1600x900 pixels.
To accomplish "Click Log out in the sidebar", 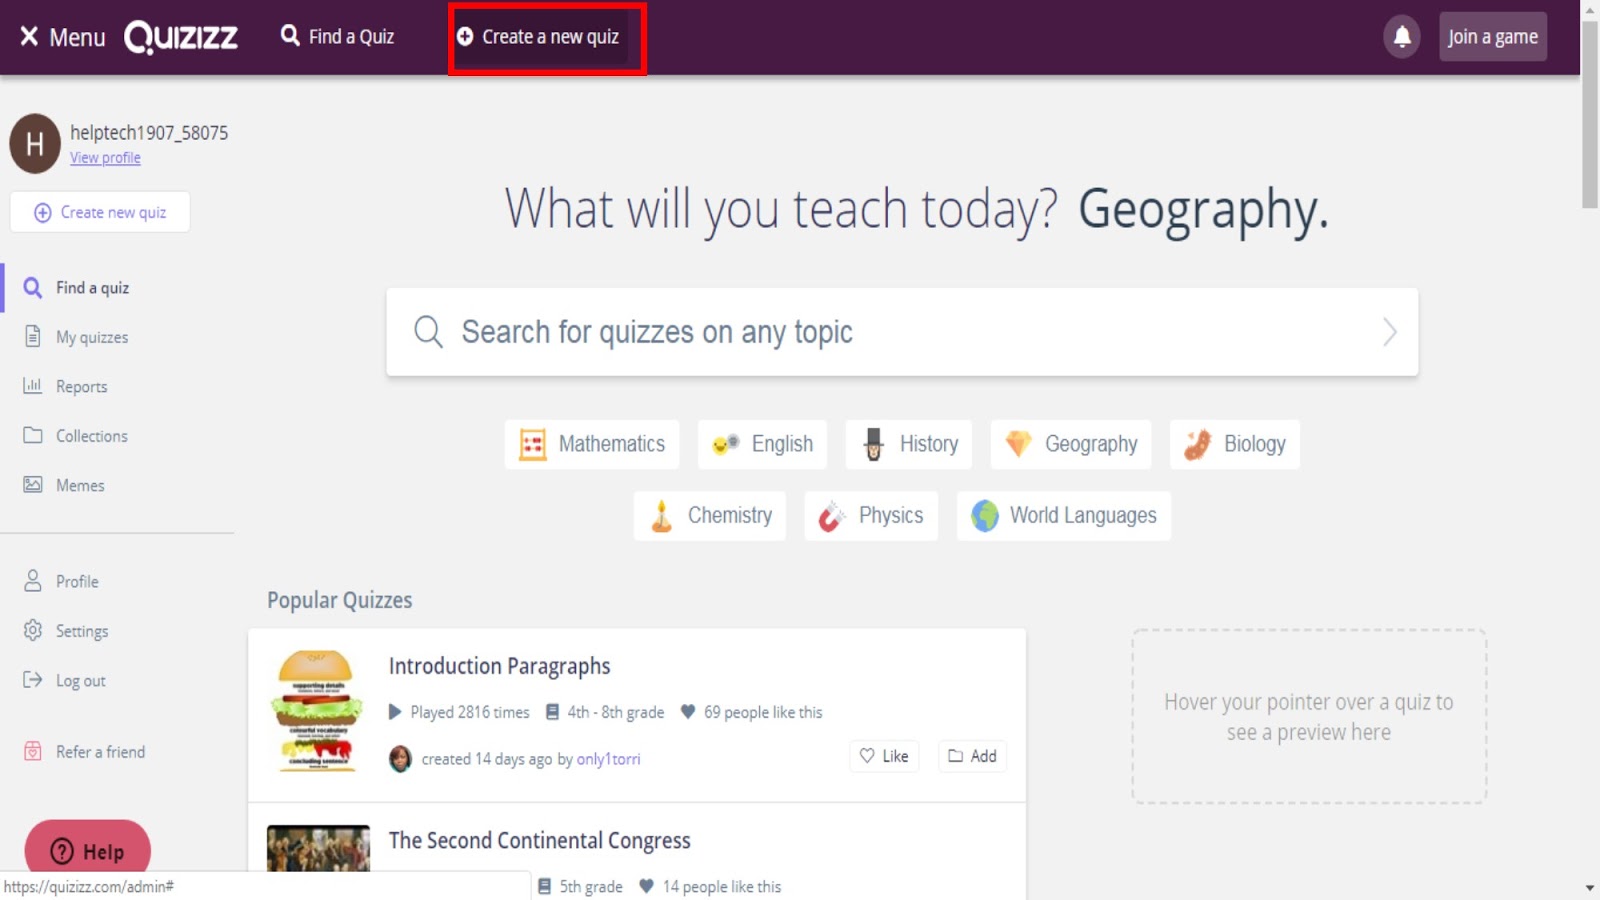I will click(x=79, y=681).
